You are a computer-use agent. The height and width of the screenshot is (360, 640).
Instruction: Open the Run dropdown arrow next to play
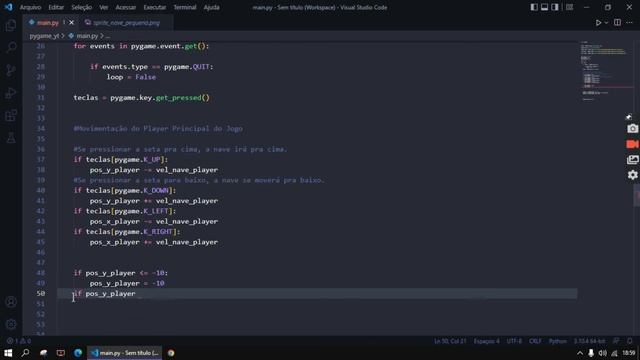click(606, 23)
